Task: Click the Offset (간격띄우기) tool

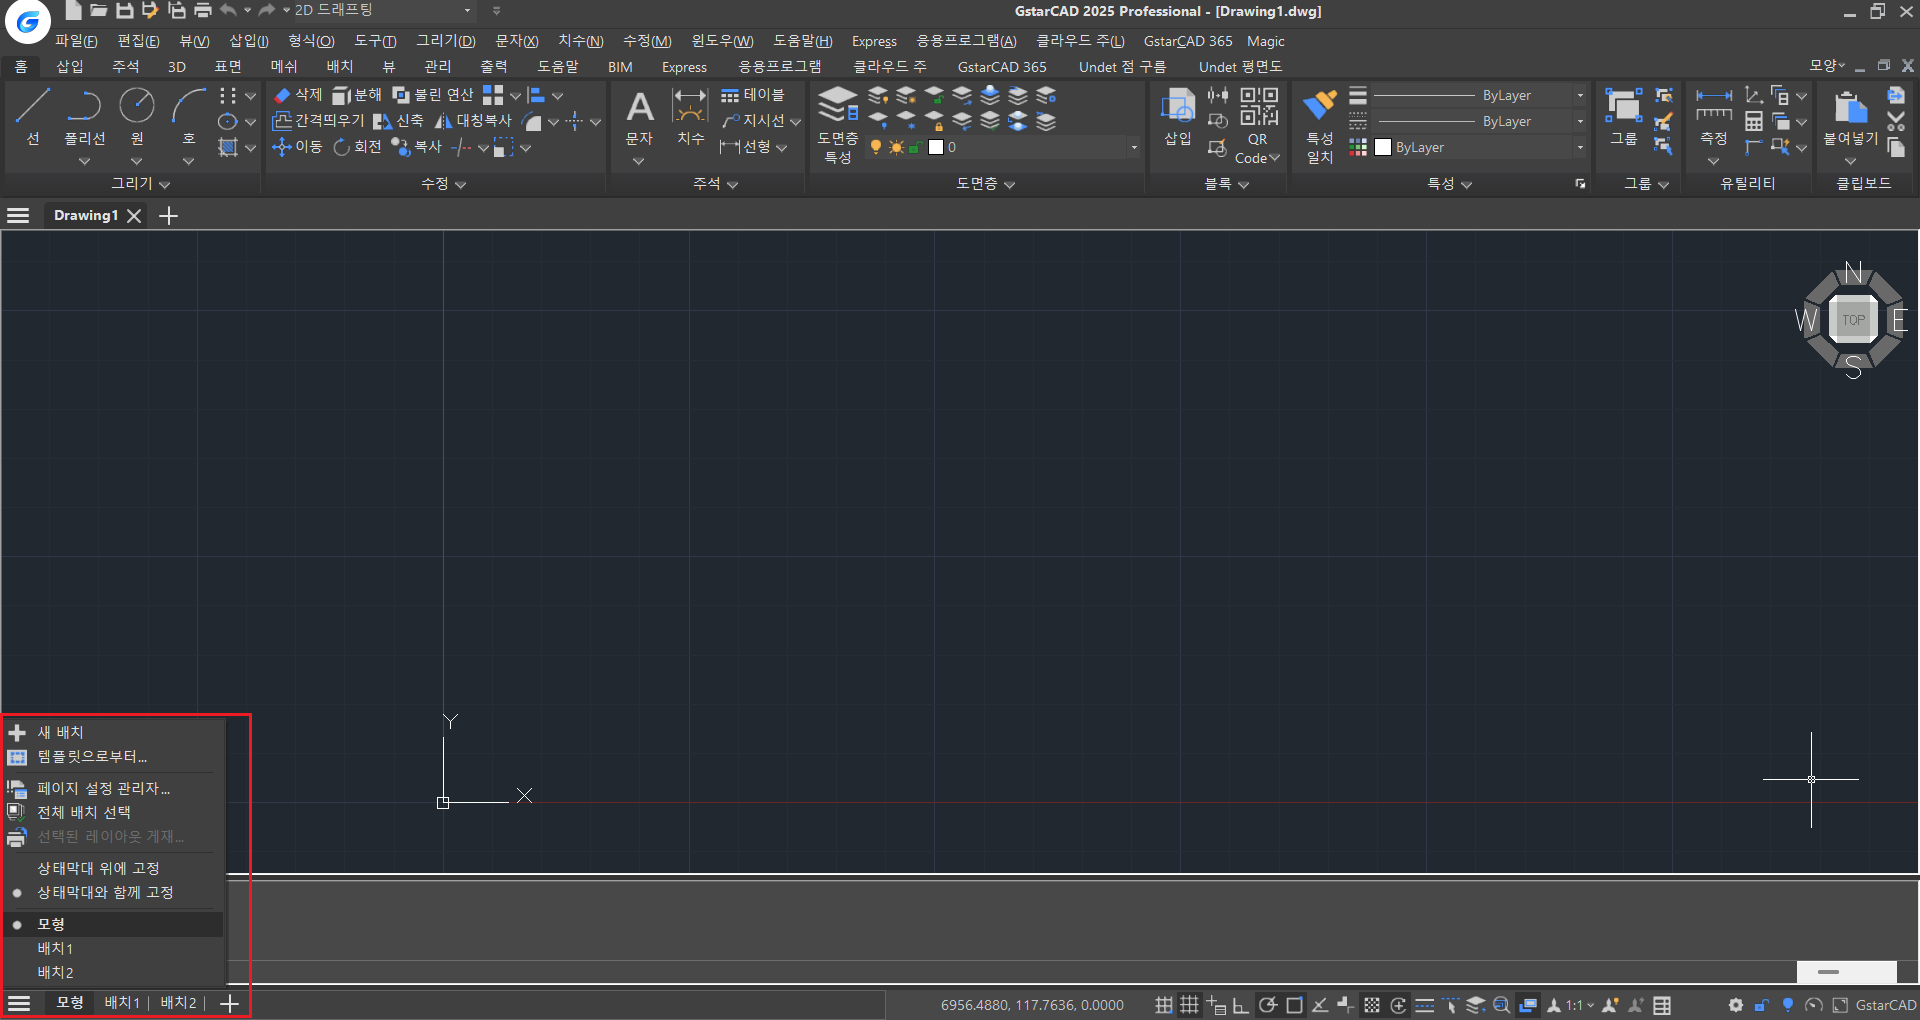Action: [318, 121]
